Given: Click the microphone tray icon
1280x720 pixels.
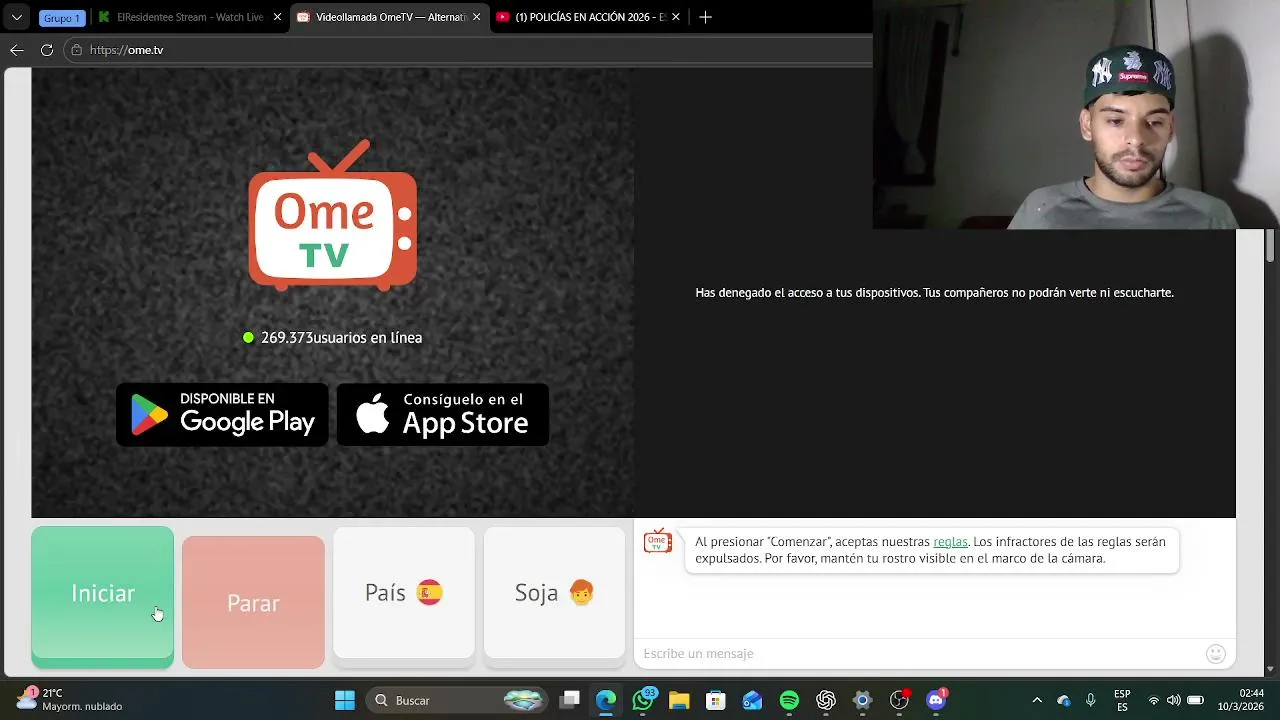Looking at the screenshot, I should click(1091, 700).
